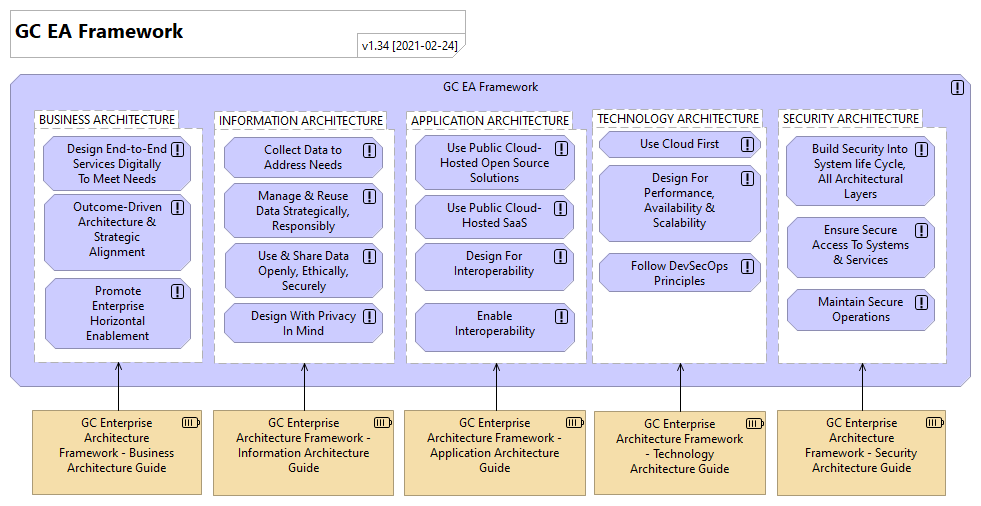
Task: Click the text 'Ensure Secure Access To Systems & Services'
Action: (860, 245)
